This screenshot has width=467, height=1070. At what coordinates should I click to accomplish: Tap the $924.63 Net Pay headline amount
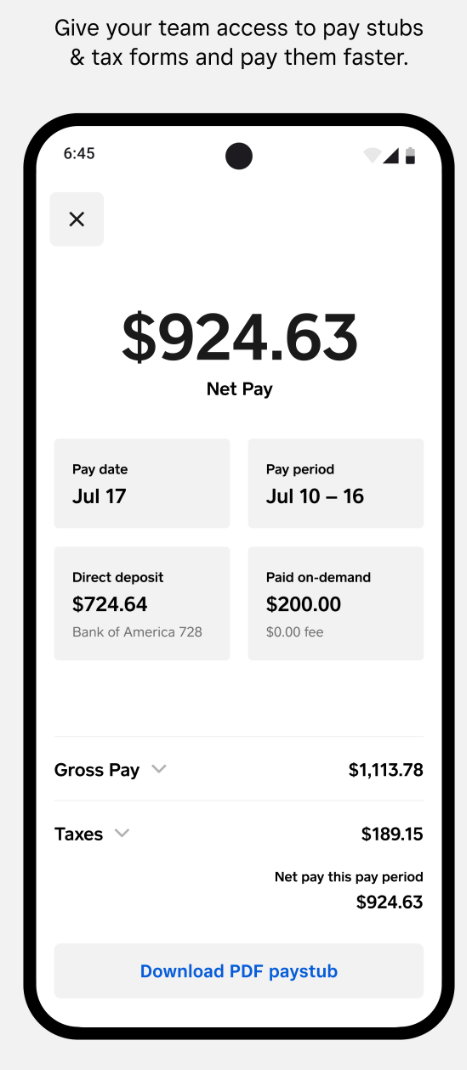coord(239,338)
